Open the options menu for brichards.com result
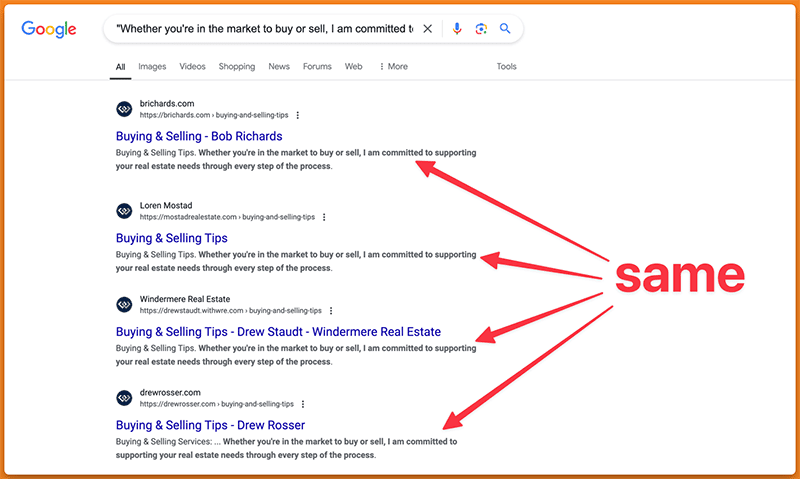Viewport: 800px width, 479px height. click(x=298, y=115)
